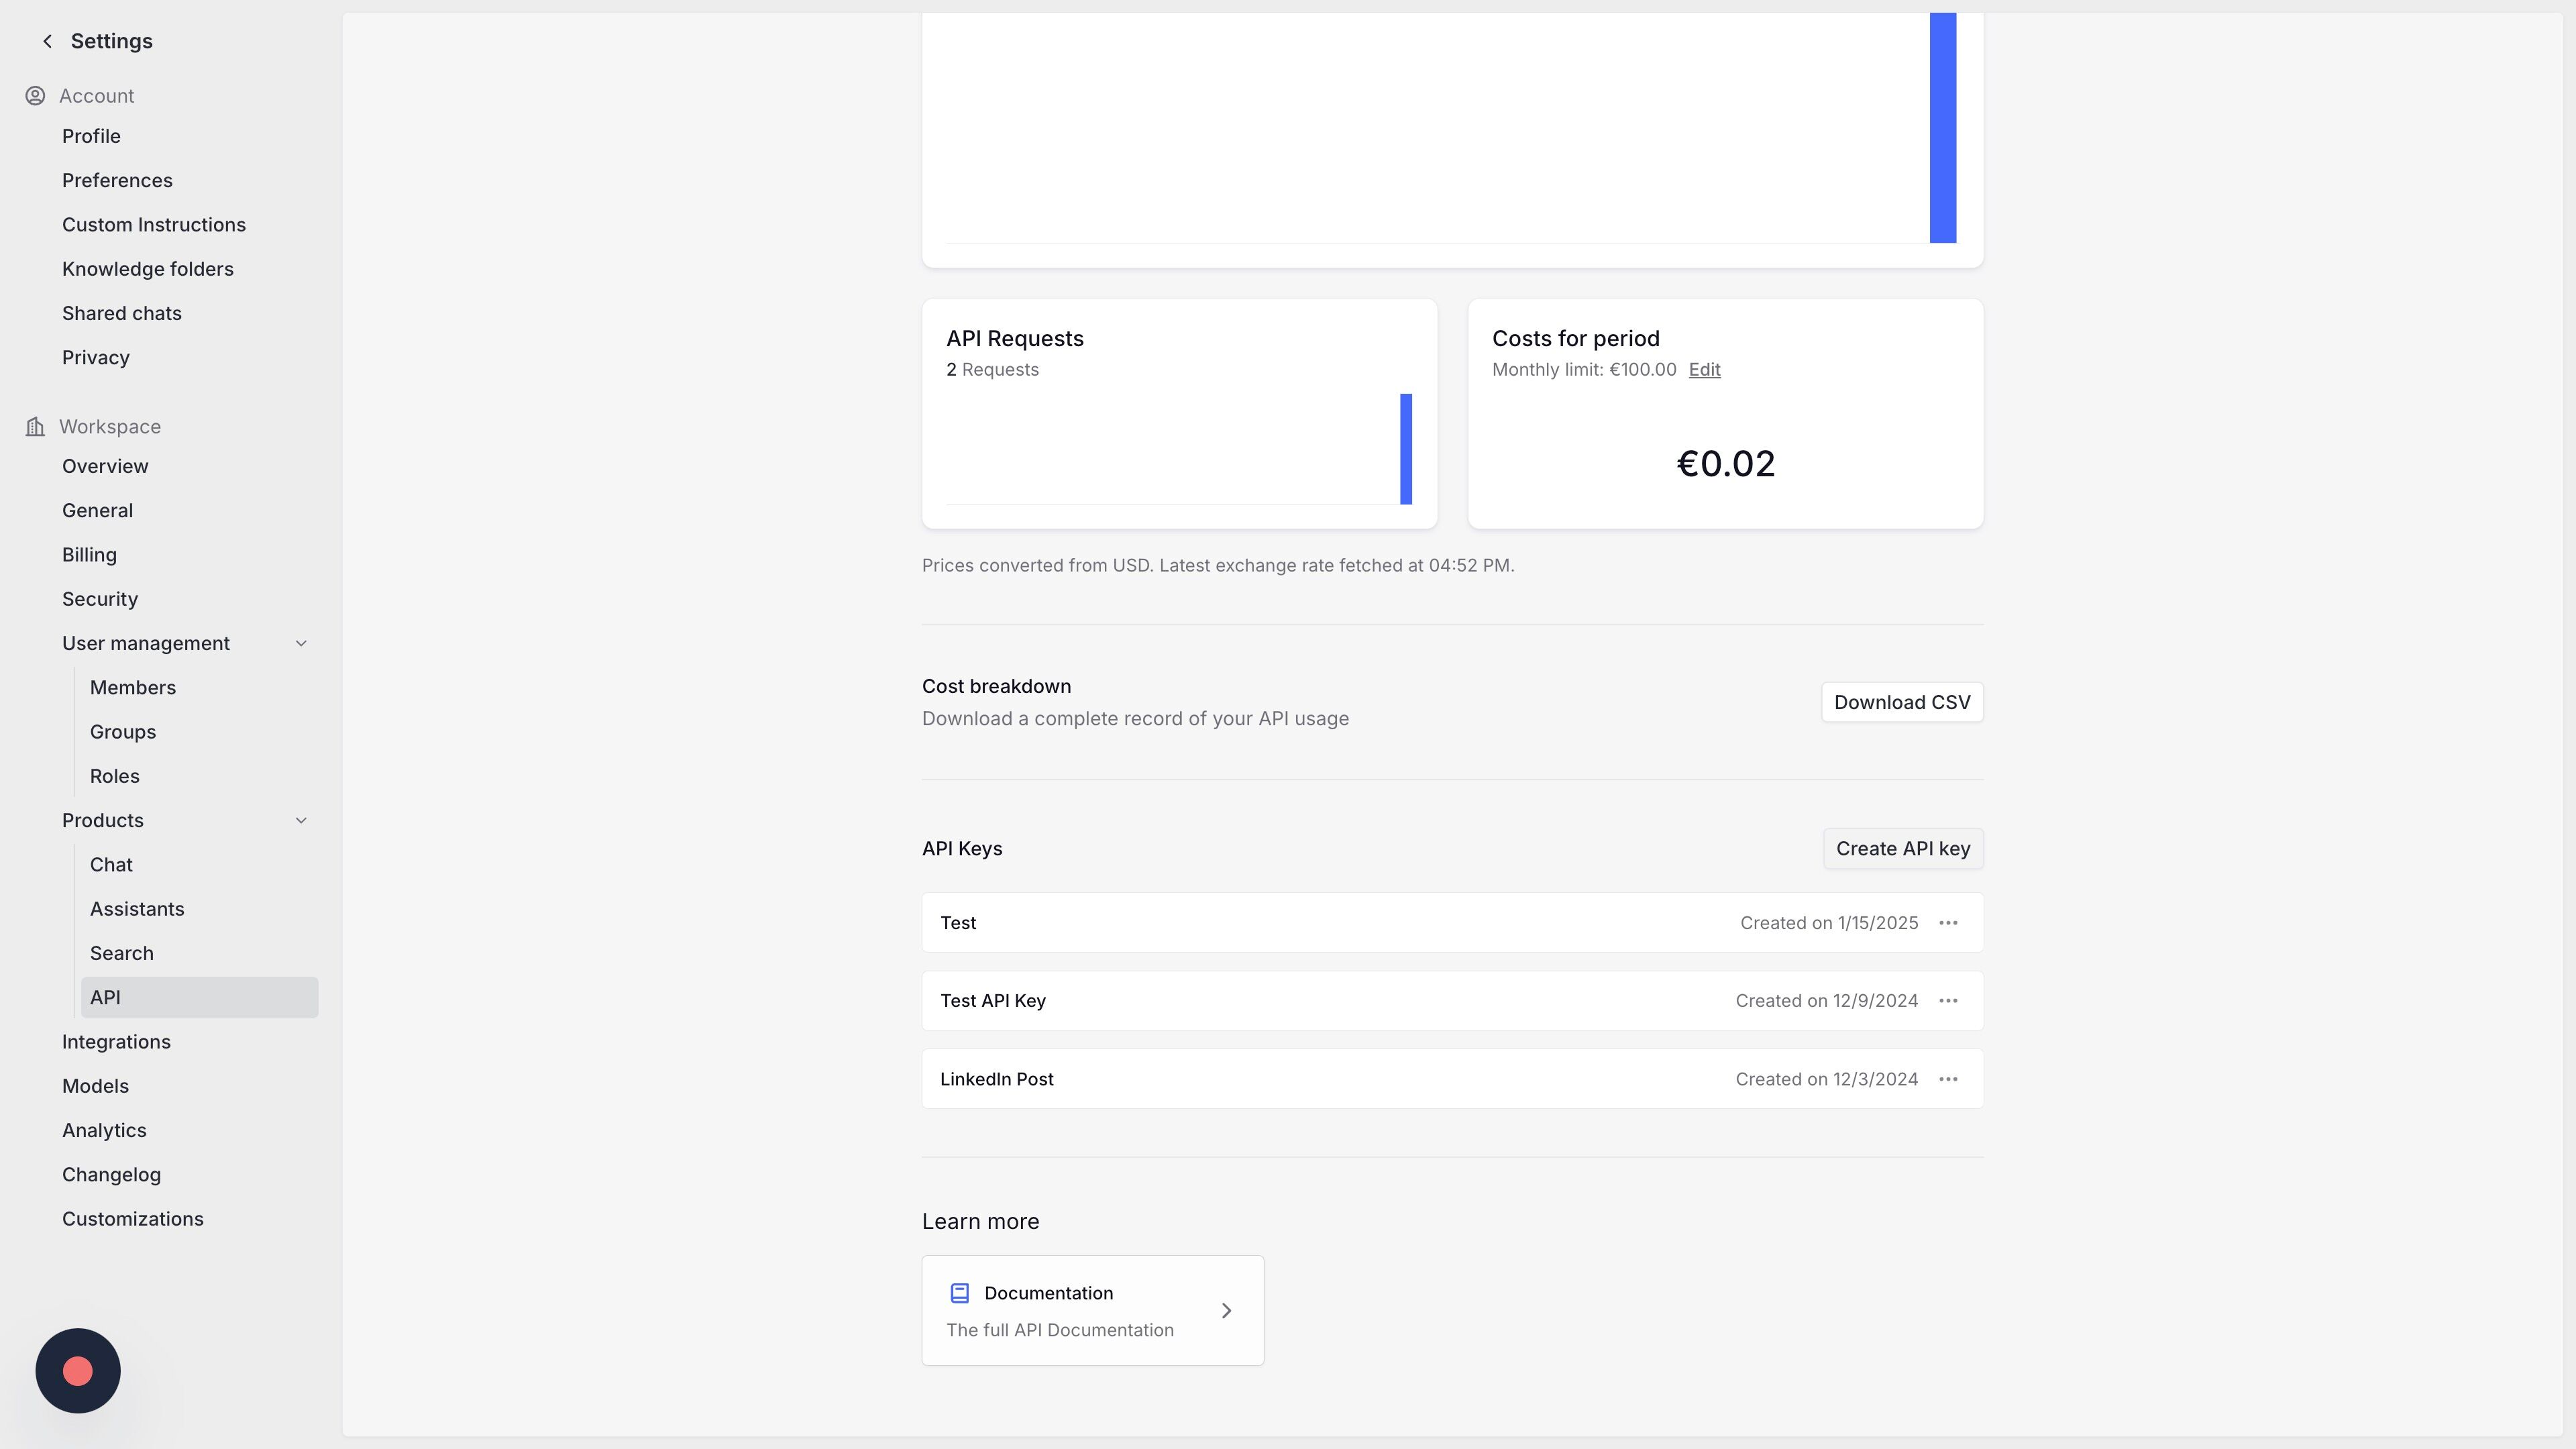This screenshot has height=1449, width=2576.
Task: Edit the monthly limit link
Action: [x=1704, y=370]
